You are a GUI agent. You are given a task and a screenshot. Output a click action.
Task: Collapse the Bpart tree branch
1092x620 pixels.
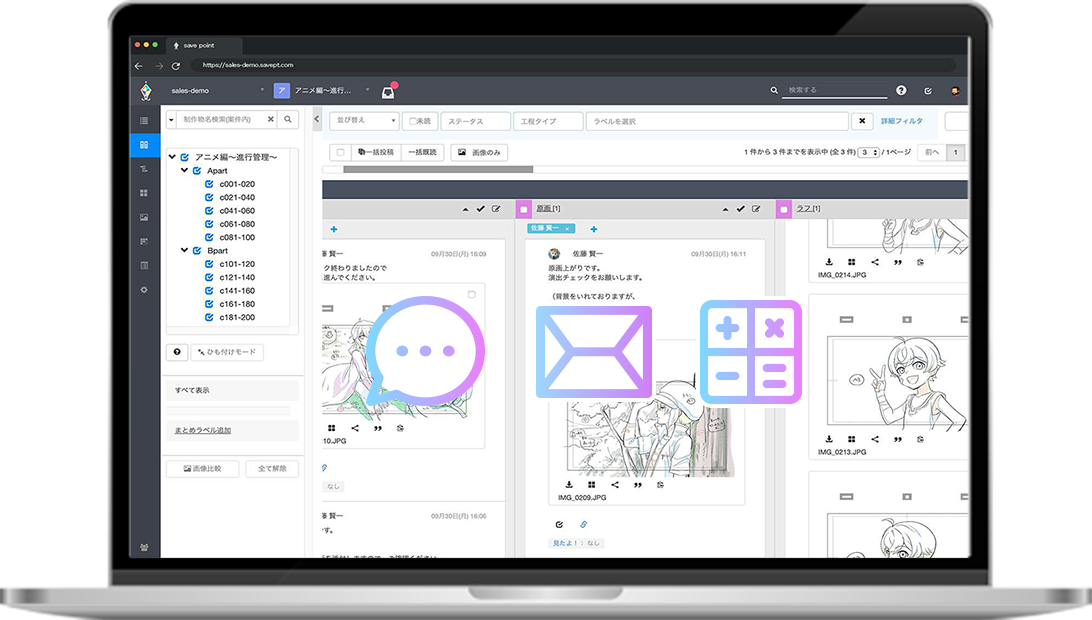pos(185,250)
